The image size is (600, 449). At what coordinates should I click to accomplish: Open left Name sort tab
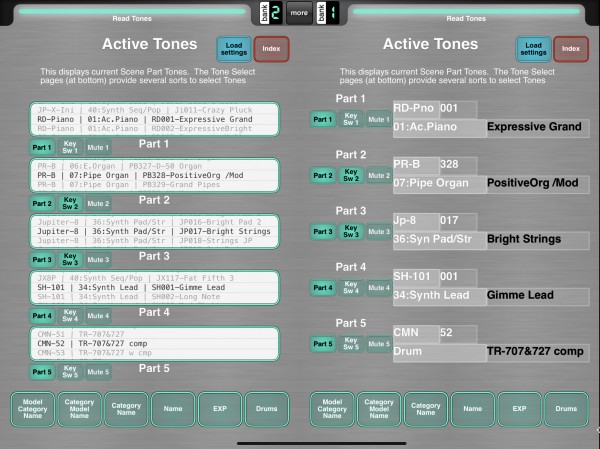(x=173, y=409)
